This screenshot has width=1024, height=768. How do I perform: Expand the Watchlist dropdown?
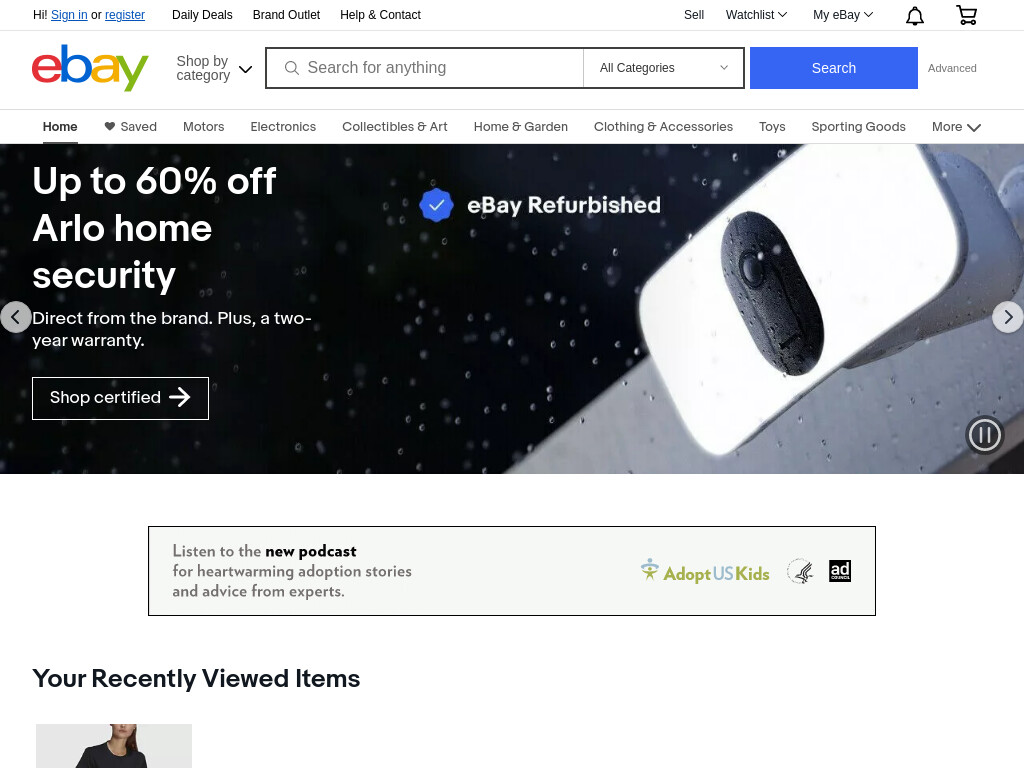pos(756,15)
